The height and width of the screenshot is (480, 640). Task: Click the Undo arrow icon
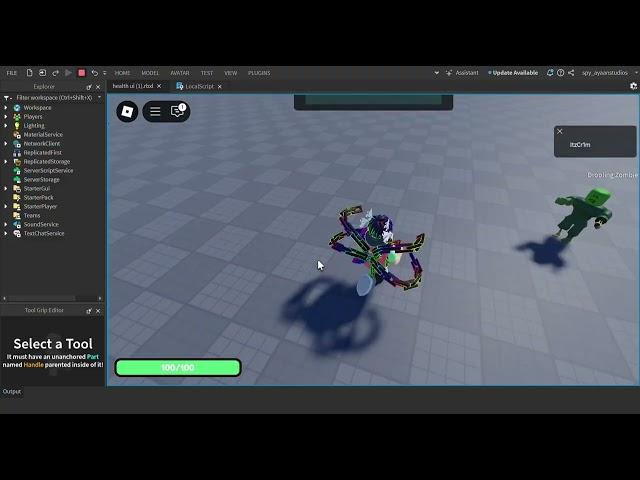pyautogui.click(x=95, y=73)
